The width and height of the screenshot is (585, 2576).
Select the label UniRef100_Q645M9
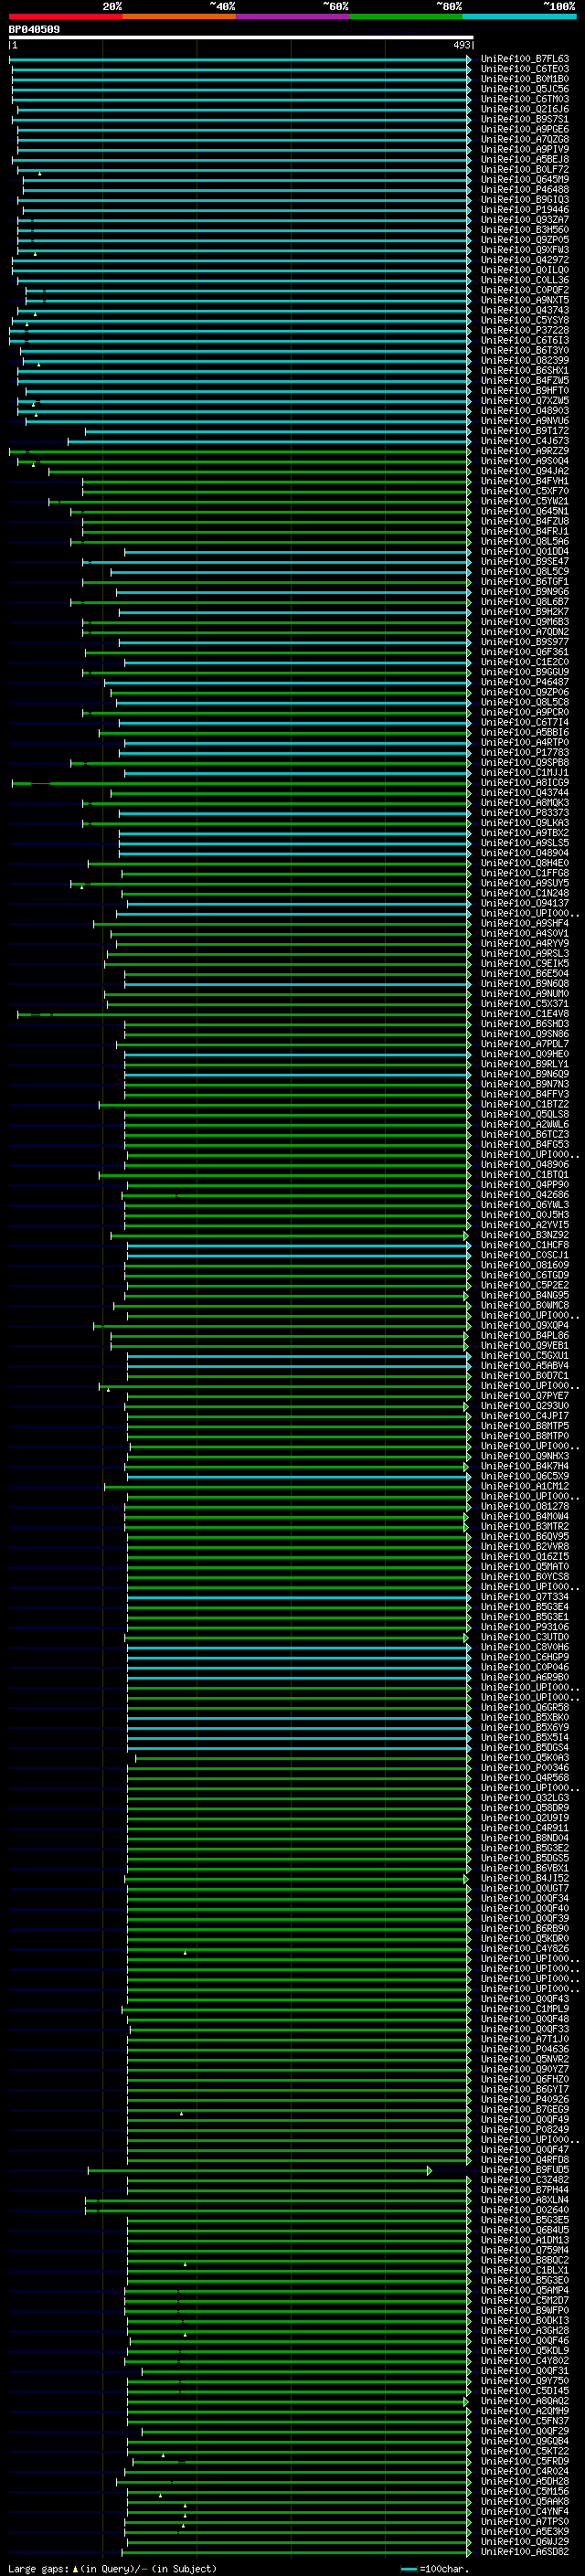(525, 179)
